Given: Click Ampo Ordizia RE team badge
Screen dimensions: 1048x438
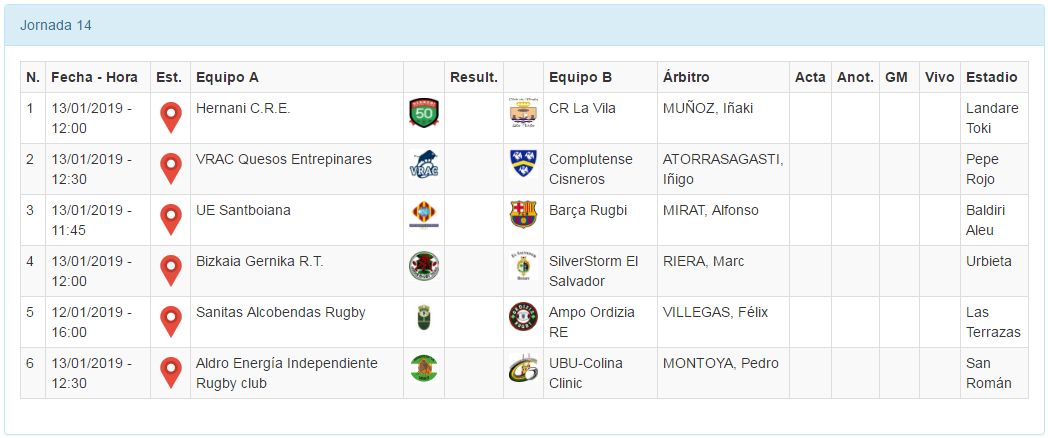Looking at the screenshot, I should (x=523, y=317).
